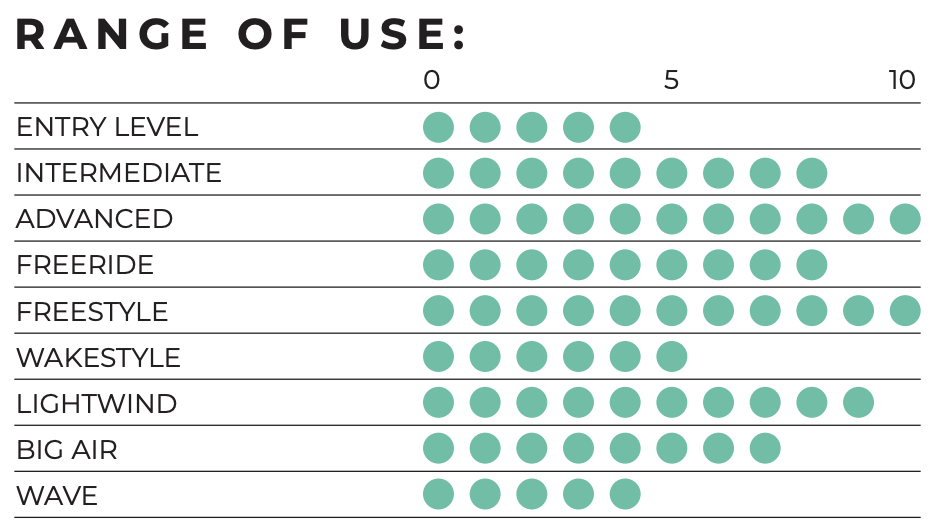
Task: Click the ENTRY LEVEL row label
Action: (107, 127)
